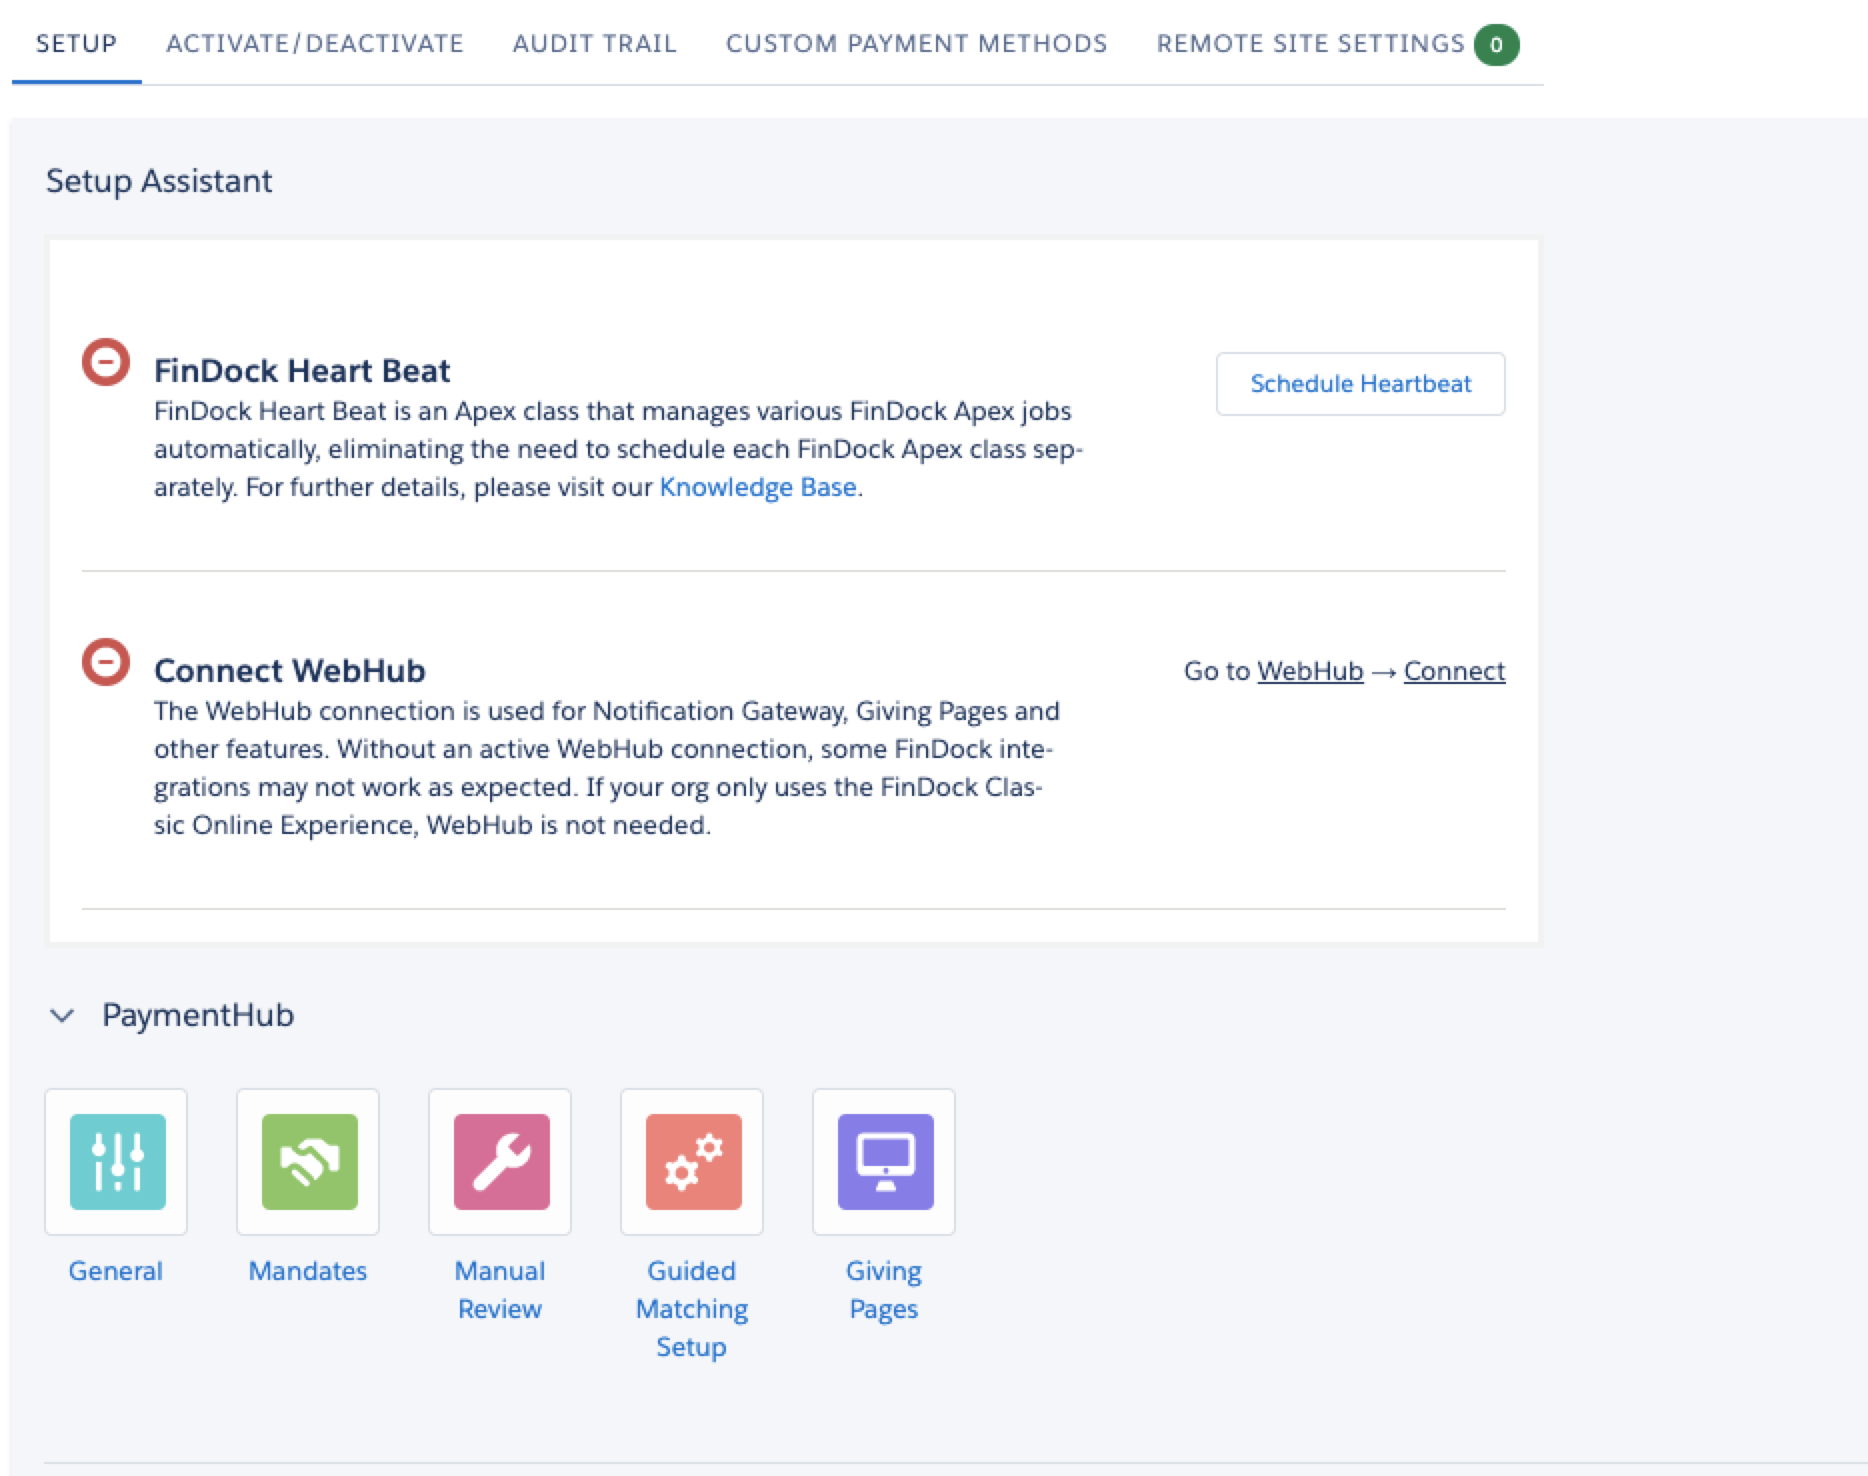Viewport: 1868px width, 1476px height.
Task: Open Giving Pages via the monitor icon
Action: click(x=883, y=1161)
